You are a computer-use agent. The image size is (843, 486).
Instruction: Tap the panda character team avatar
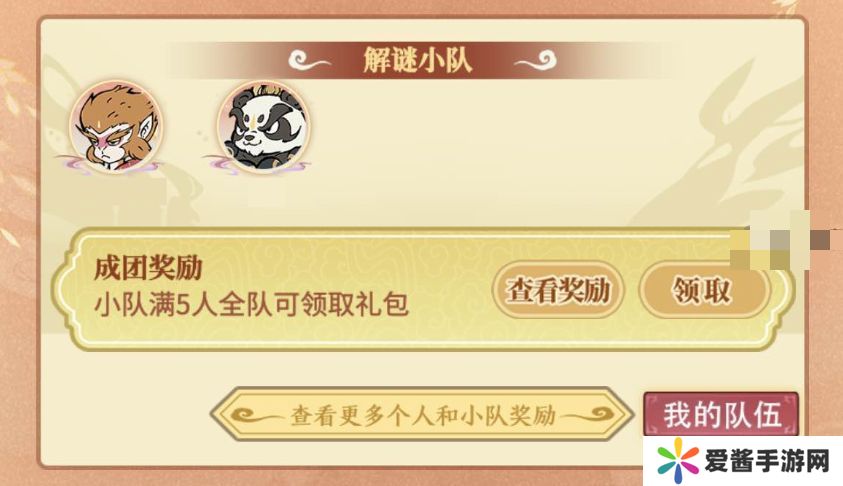[x=263, y=125]
